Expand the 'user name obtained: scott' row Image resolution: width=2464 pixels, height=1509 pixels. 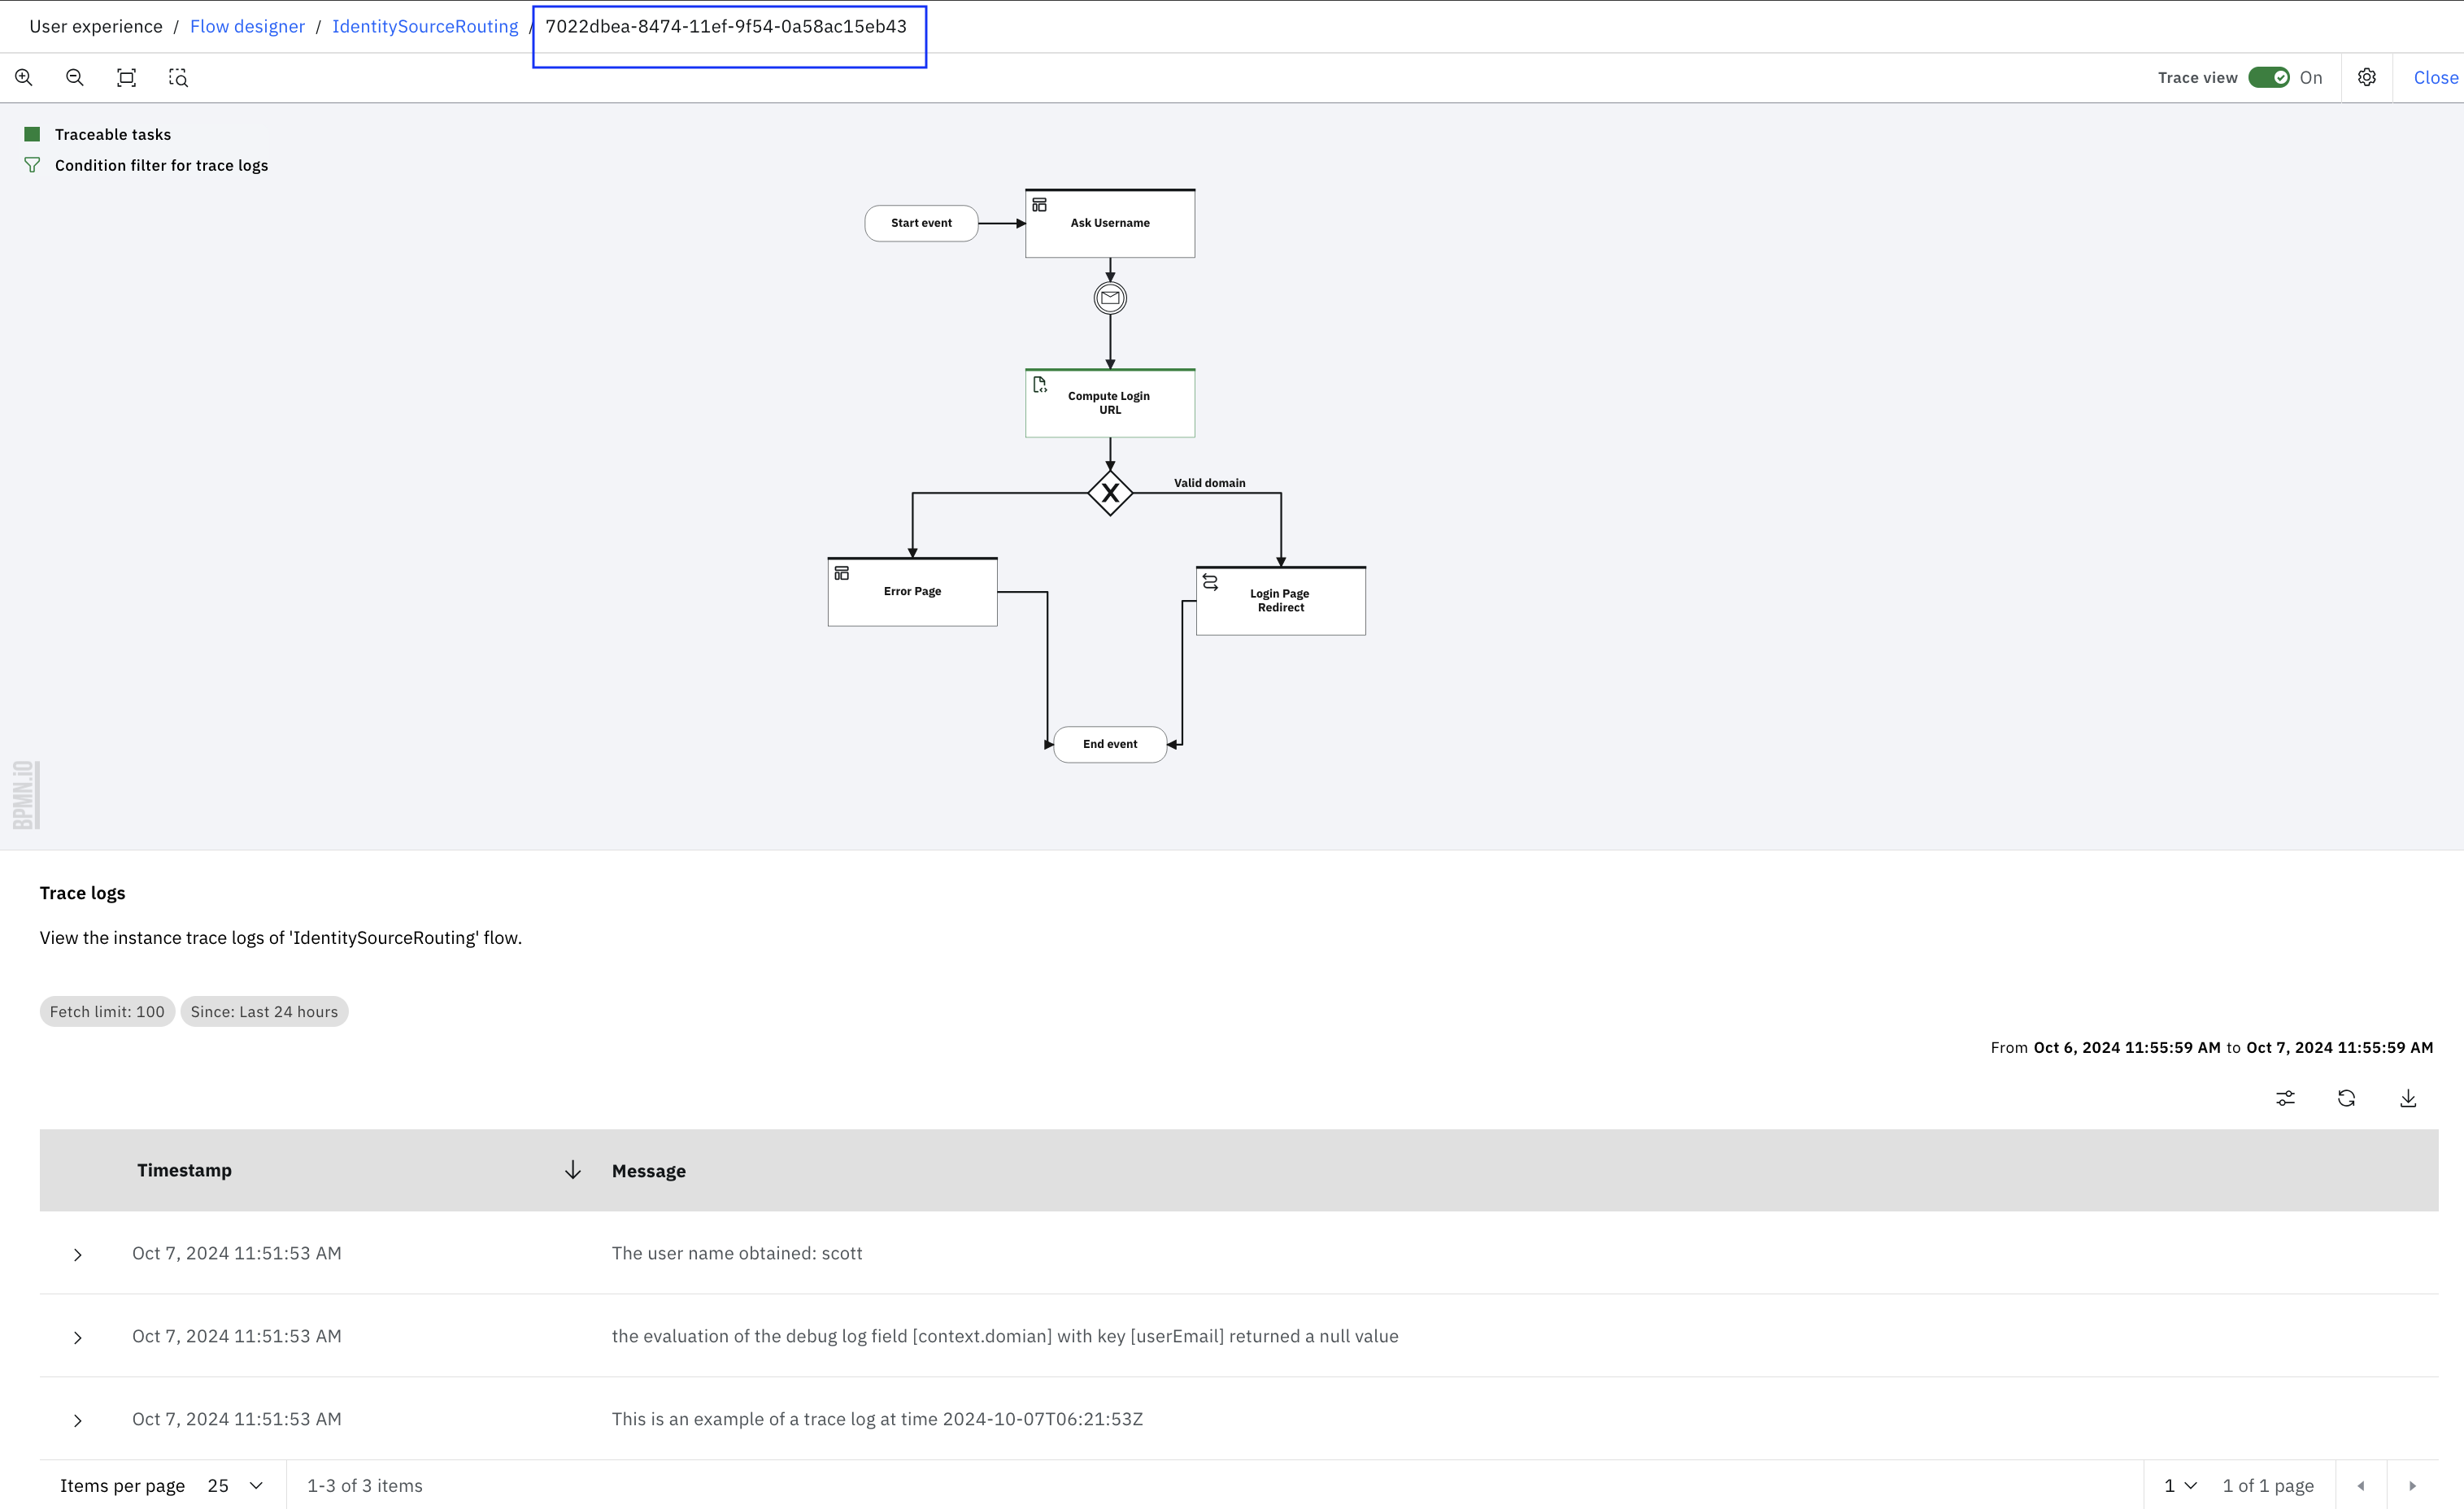click(78, 1254)
